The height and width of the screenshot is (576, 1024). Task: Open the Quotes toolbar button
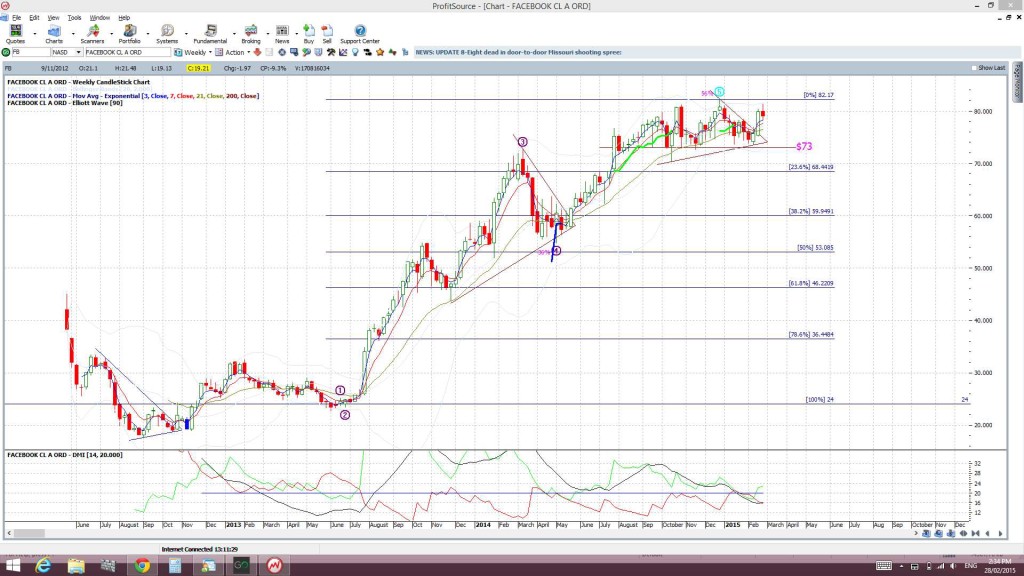[15, 34]
